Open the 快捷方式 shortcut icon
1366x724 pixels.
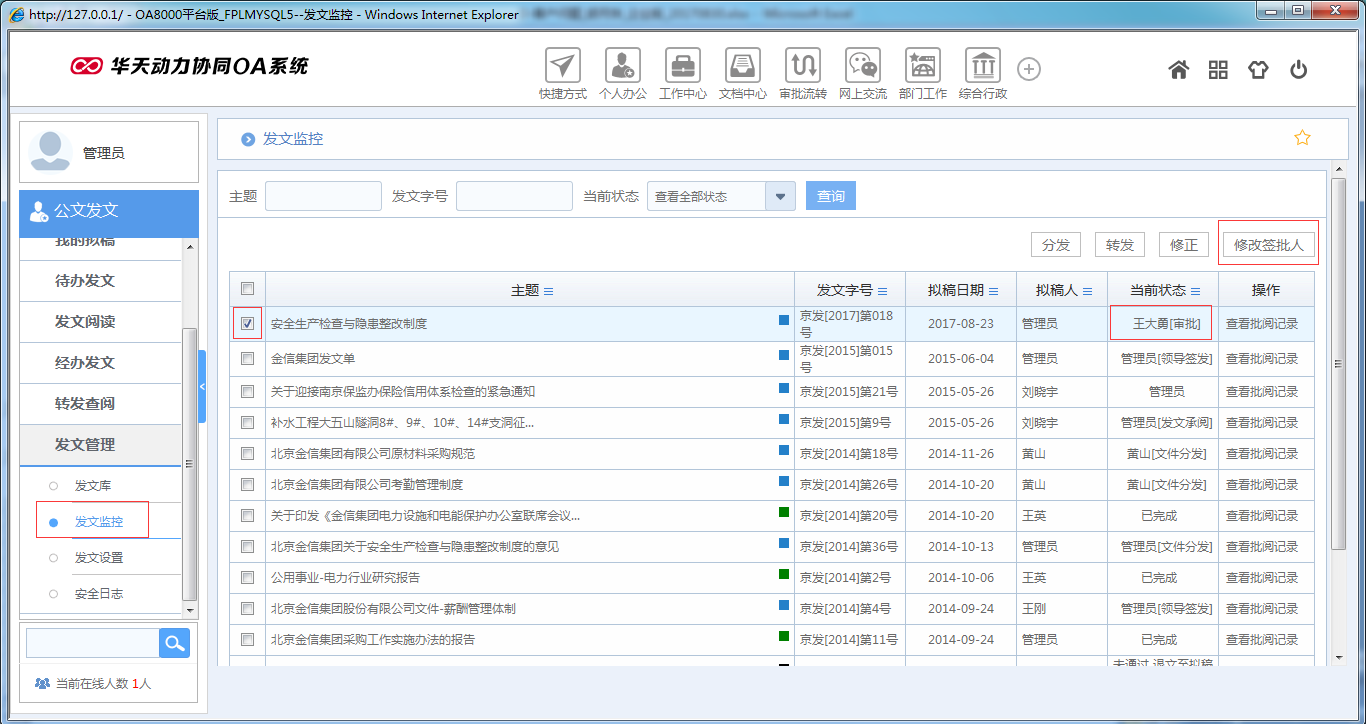coord(562,66)
